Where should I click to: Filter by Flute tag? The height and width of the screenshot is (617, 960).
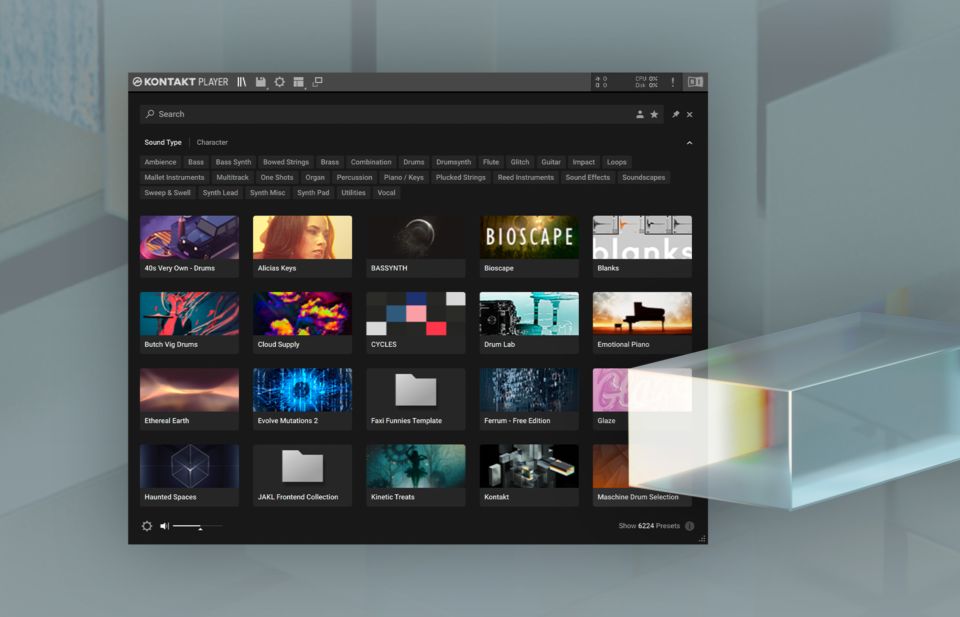pyautogui.click(x=491, y=162)
